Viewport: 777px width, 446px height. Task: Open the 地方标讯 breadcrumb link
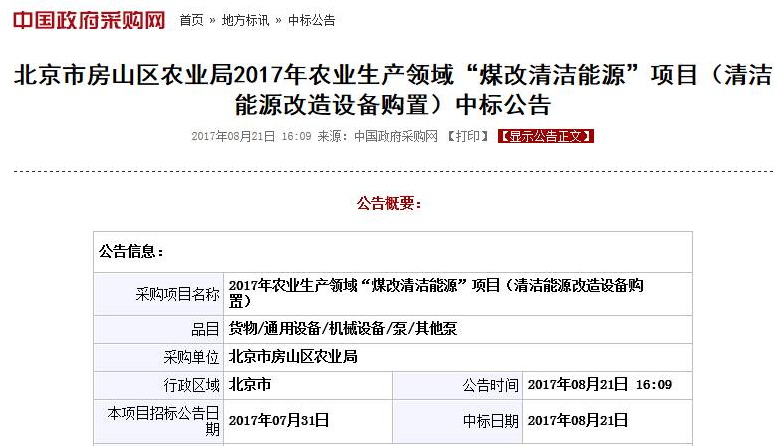pyautogui.click(x=245, y=20)
